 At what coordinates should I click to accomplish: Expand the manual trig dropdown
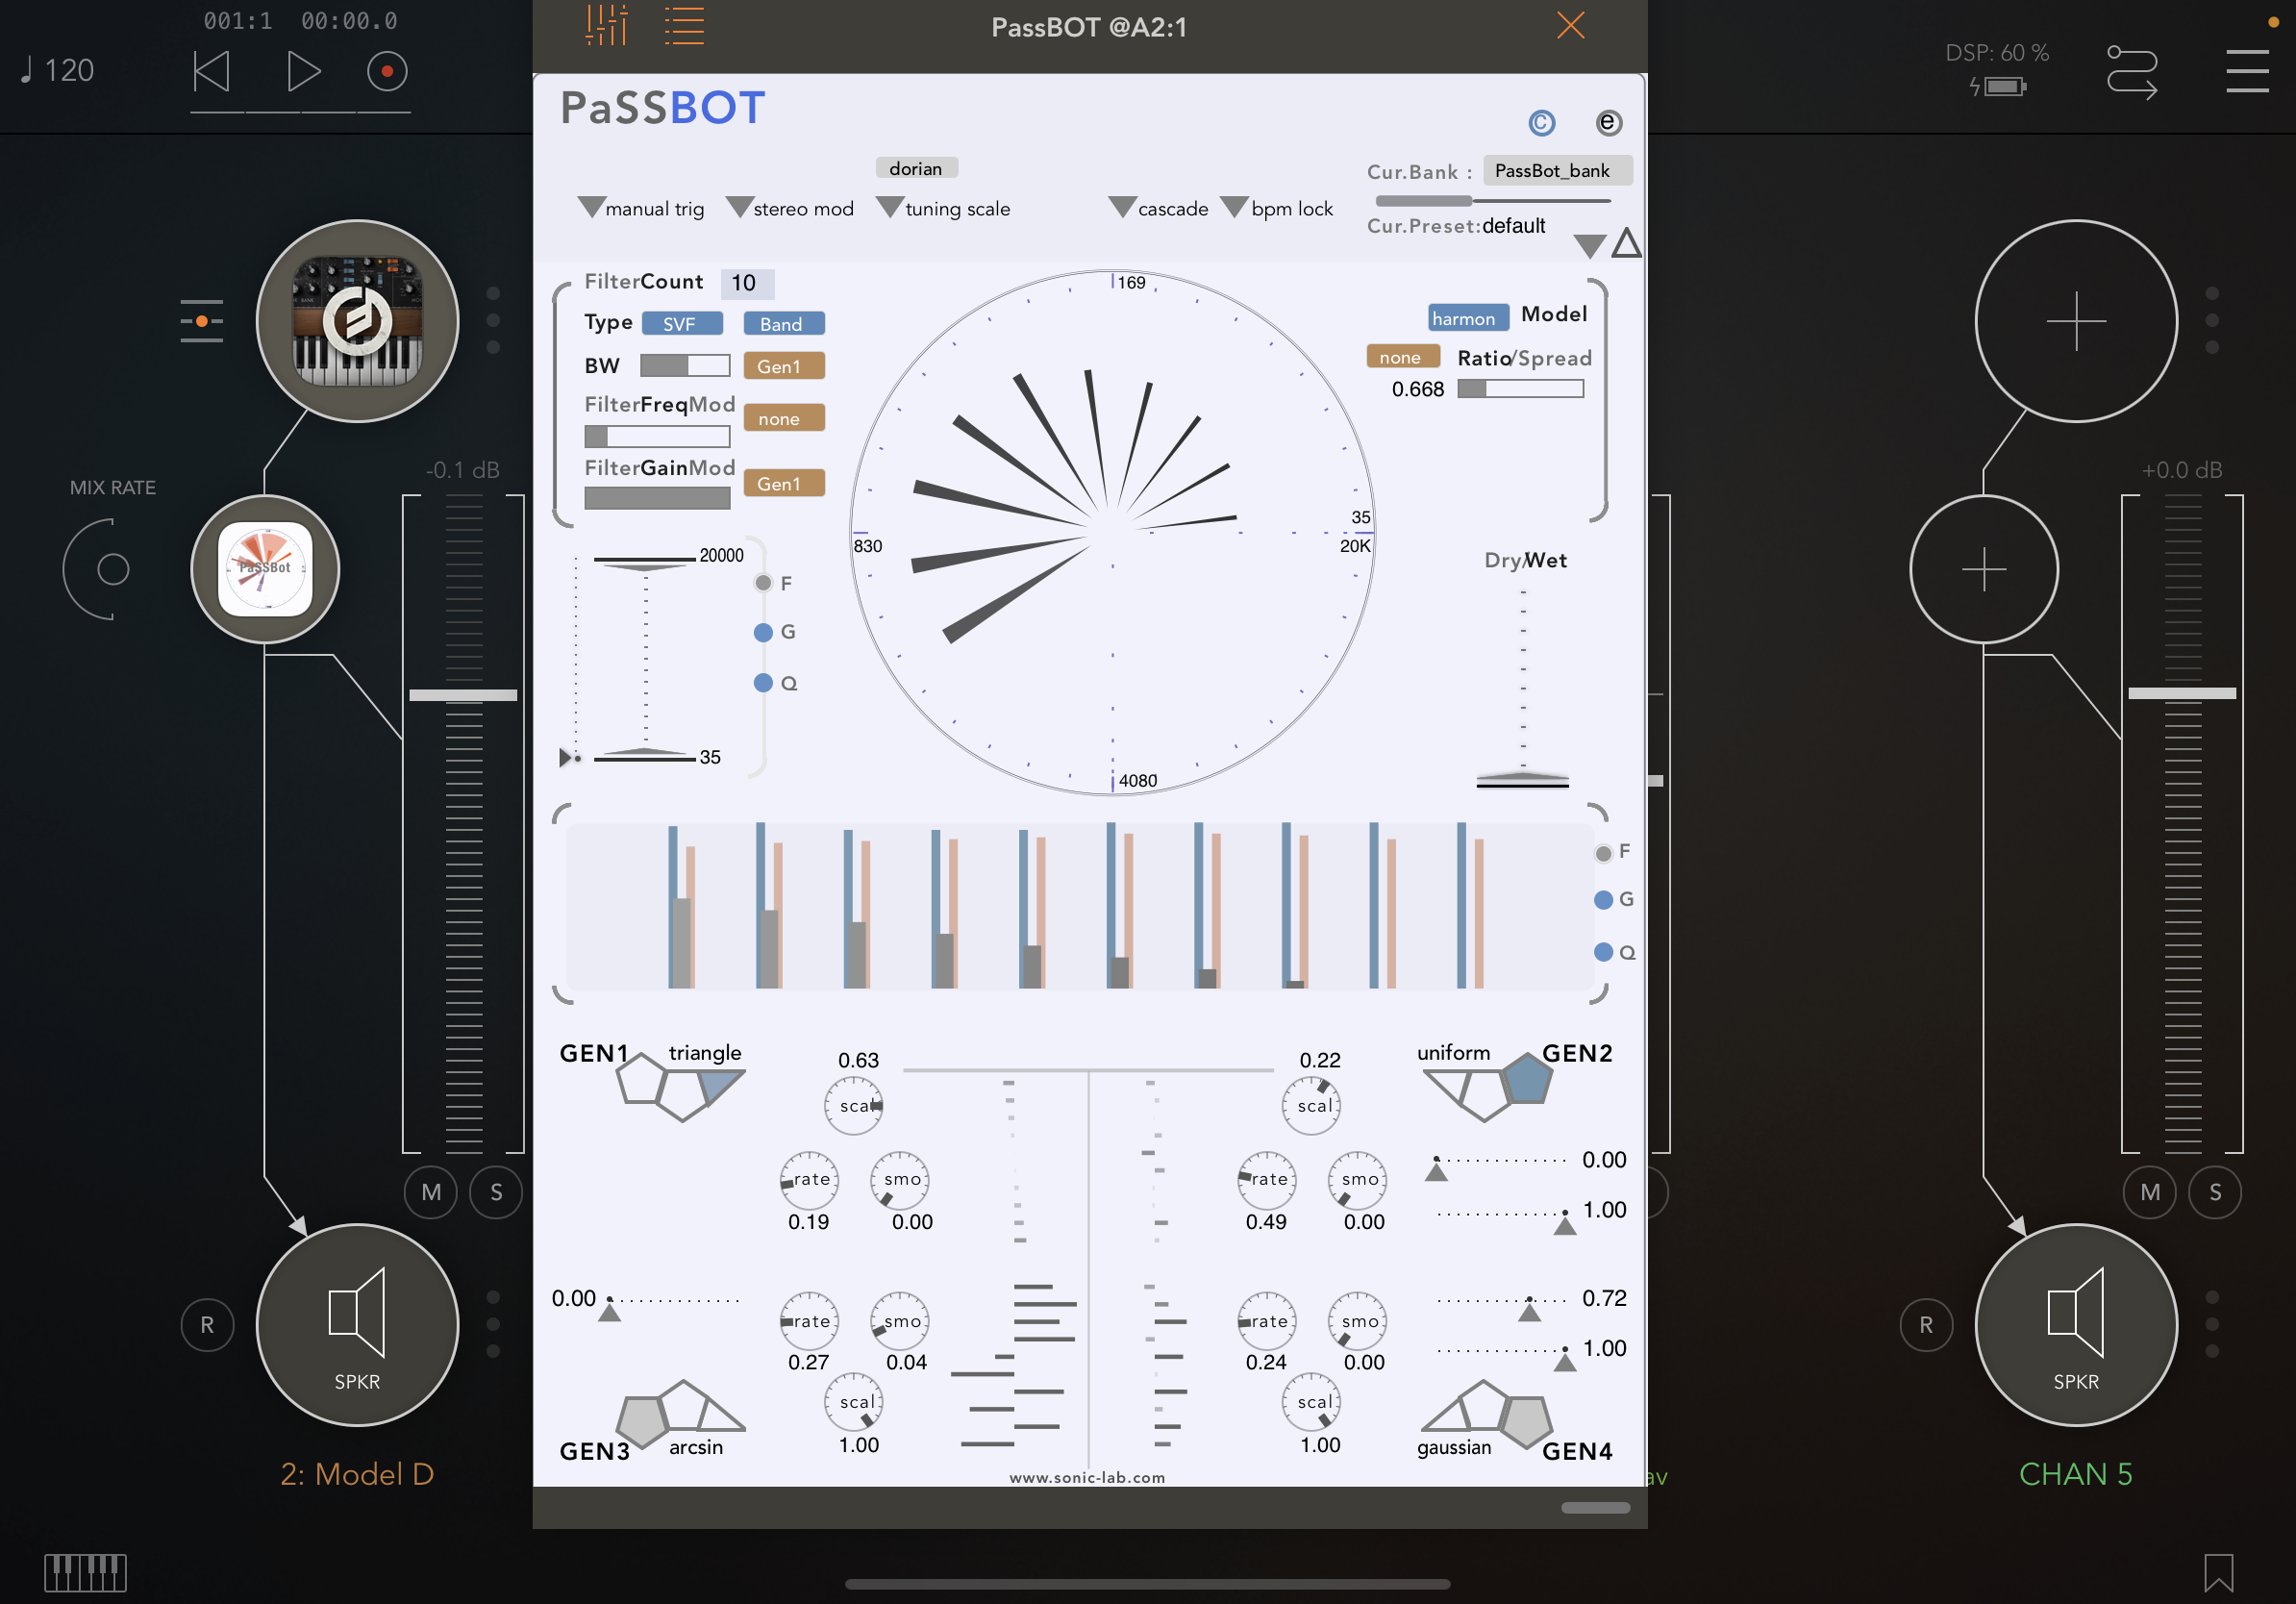641,208
